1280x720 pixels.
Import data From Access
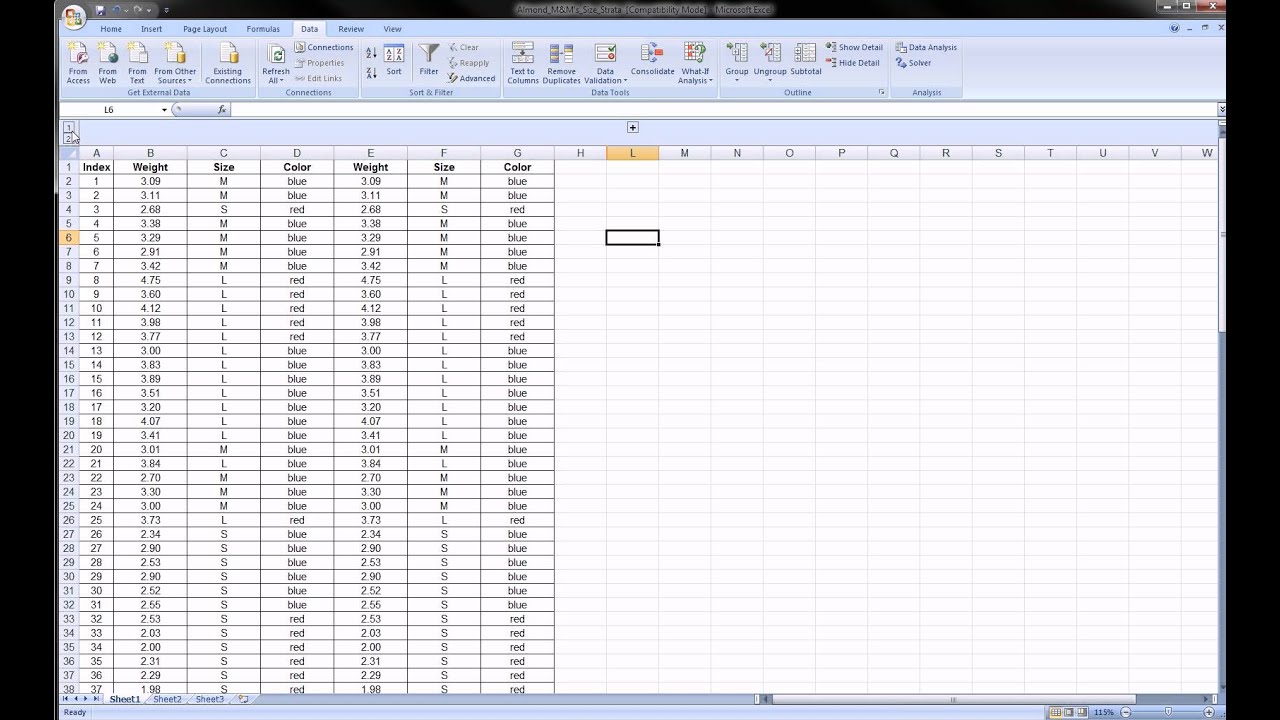click(78, 63)
